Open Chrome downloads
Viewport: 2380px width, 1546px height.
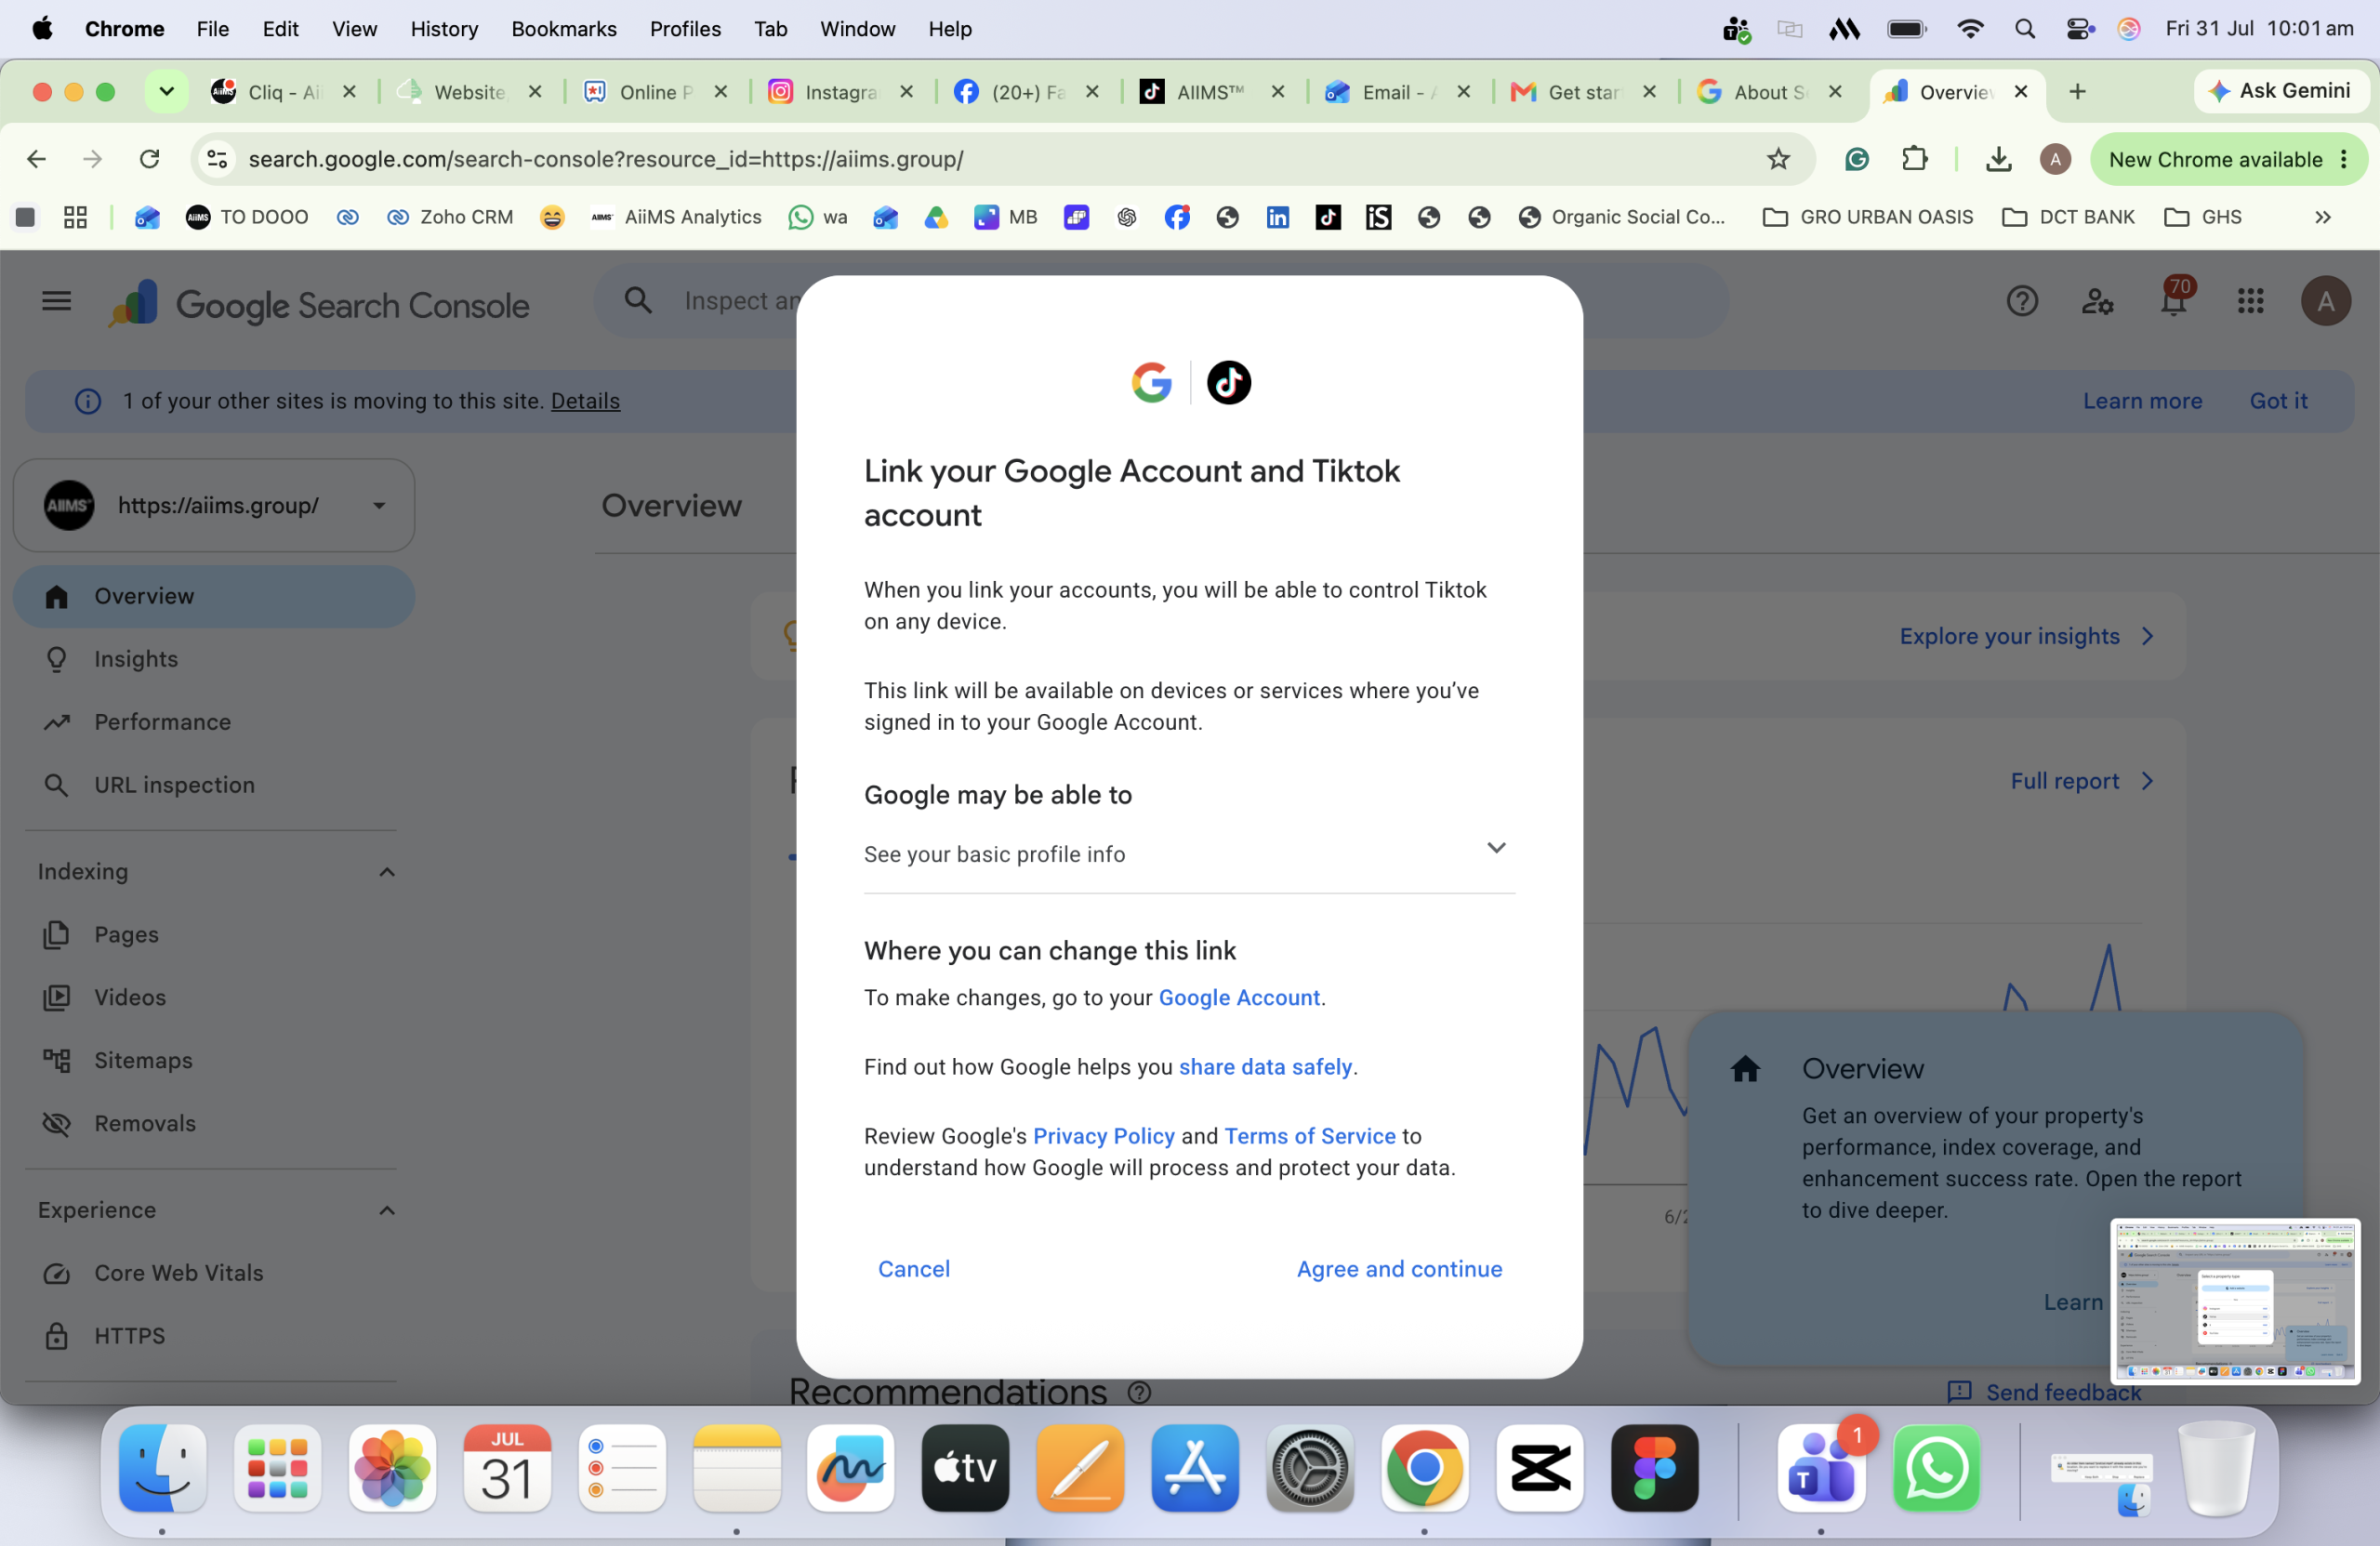(1998, 159)
